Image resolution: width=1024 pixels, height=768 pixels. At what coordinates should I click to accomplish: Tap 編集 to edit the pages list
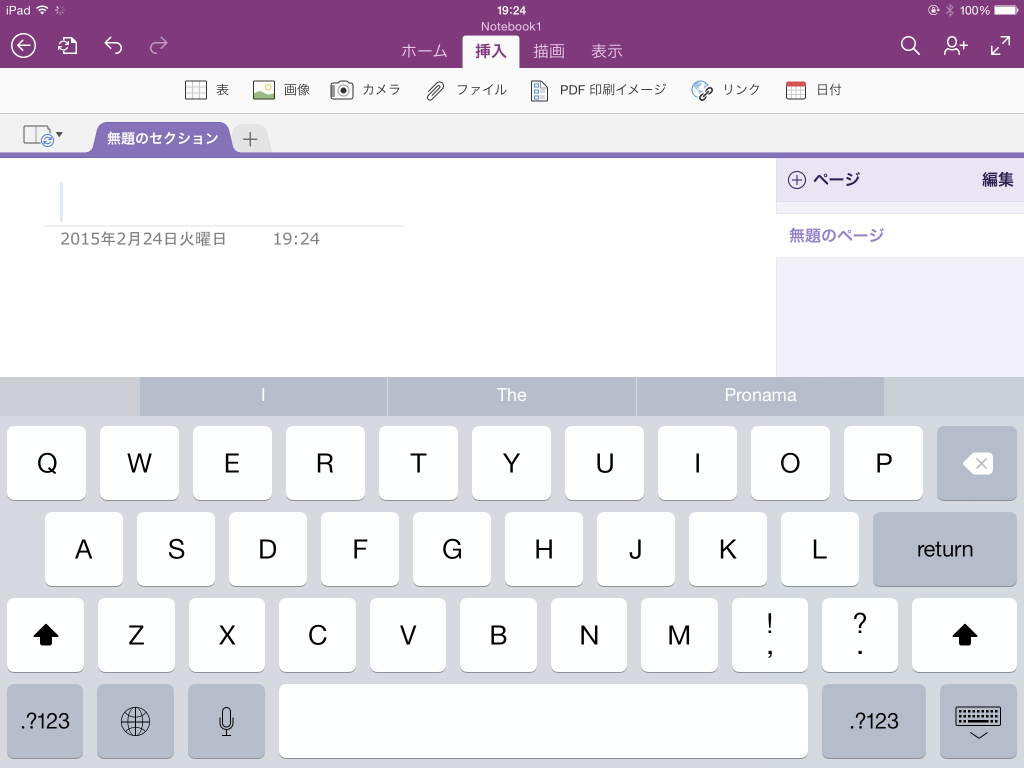click(x=997, y=179)
